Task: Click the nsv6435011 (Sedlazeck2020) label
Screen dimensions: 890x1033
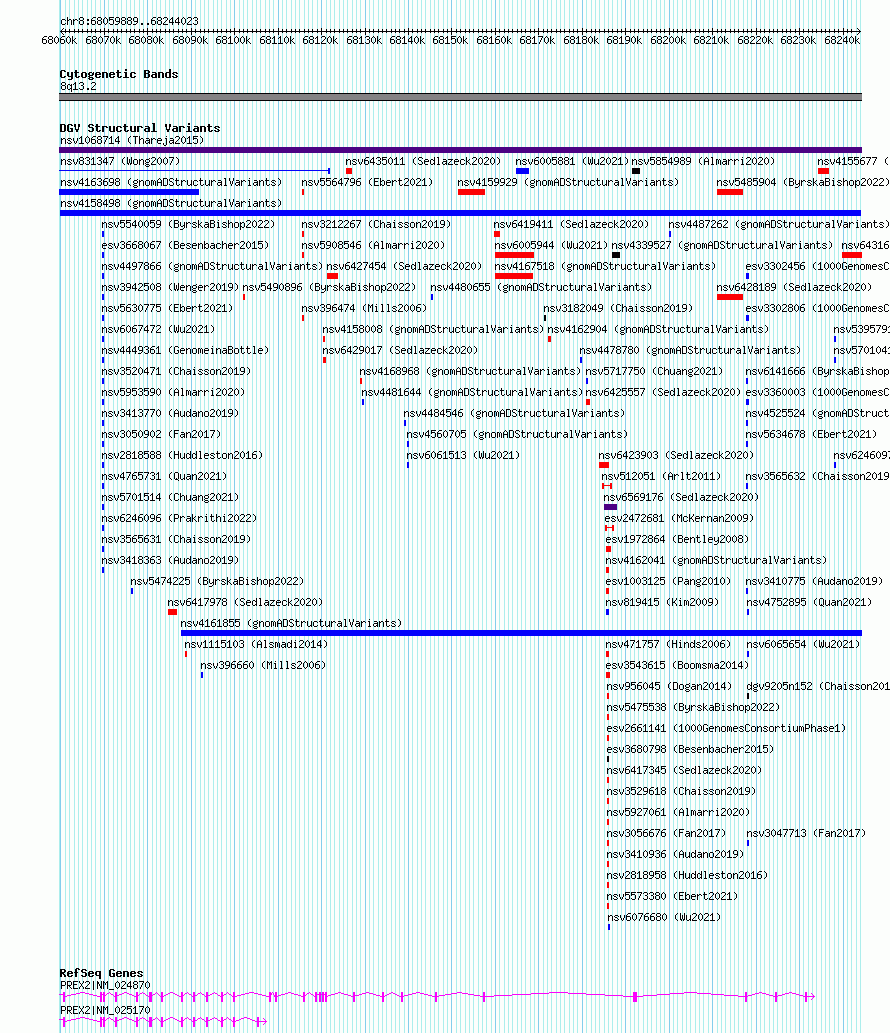Action: tap(423, 161)
